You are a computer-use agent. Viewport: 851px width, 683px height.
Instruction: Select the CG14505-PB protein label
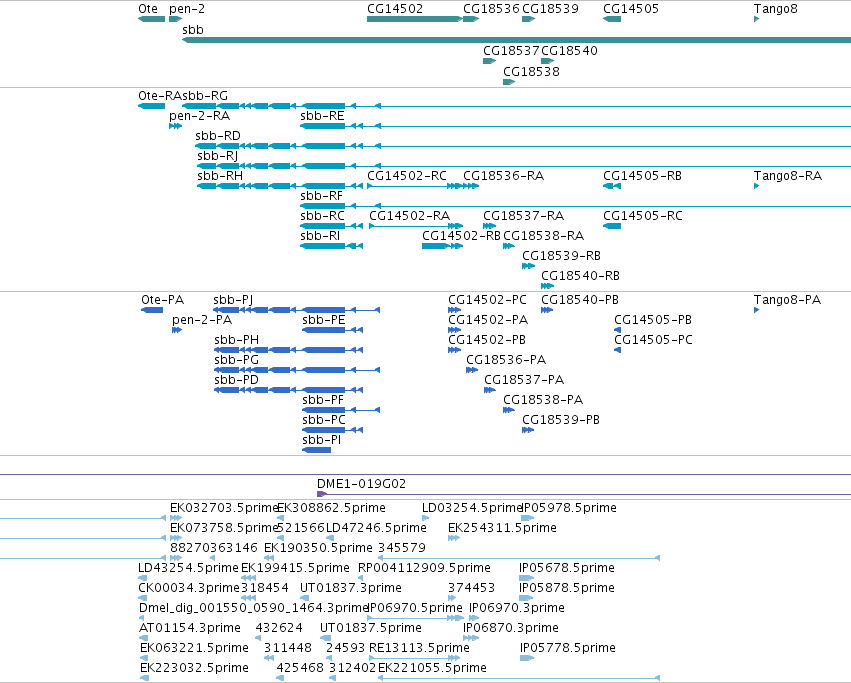(653, 320)
